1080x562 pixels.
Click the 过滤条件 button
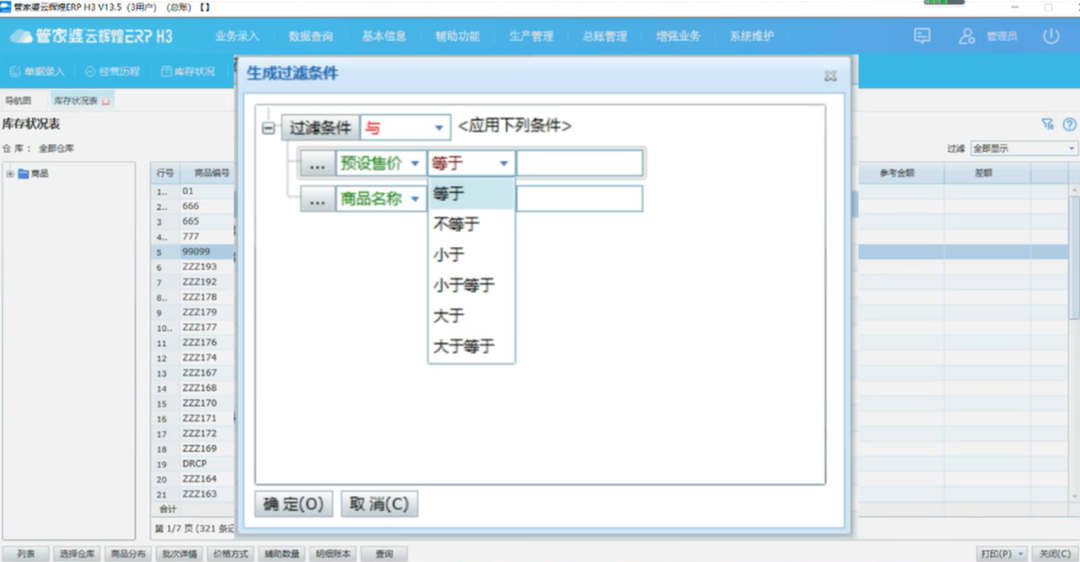coord(320,128)
